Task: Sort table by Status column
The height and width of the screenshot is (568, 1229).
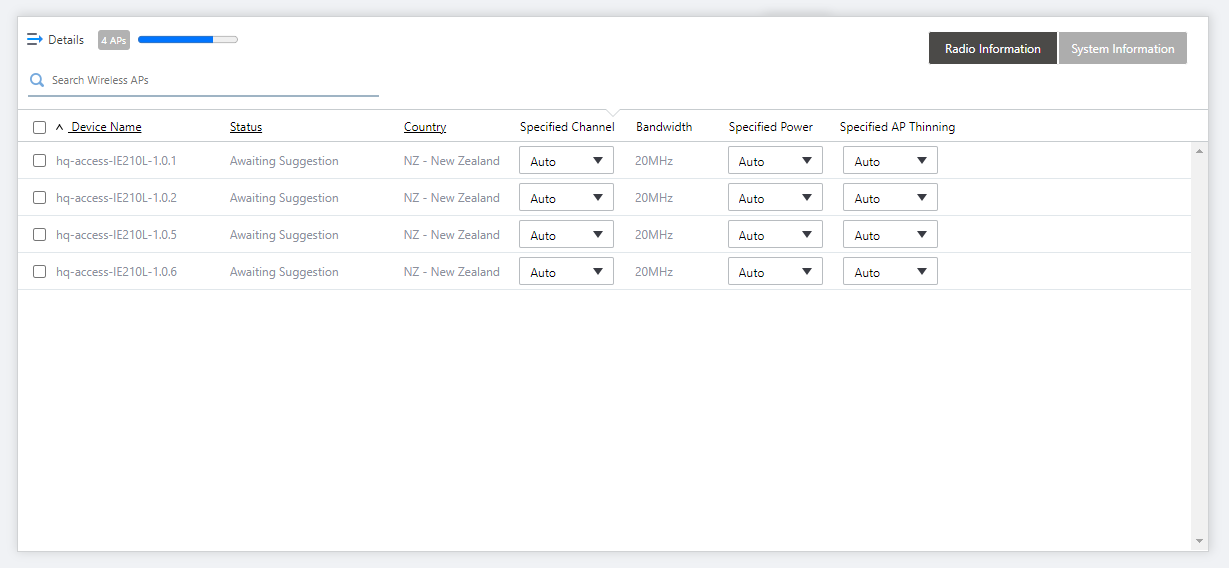Action: point(246,127)
